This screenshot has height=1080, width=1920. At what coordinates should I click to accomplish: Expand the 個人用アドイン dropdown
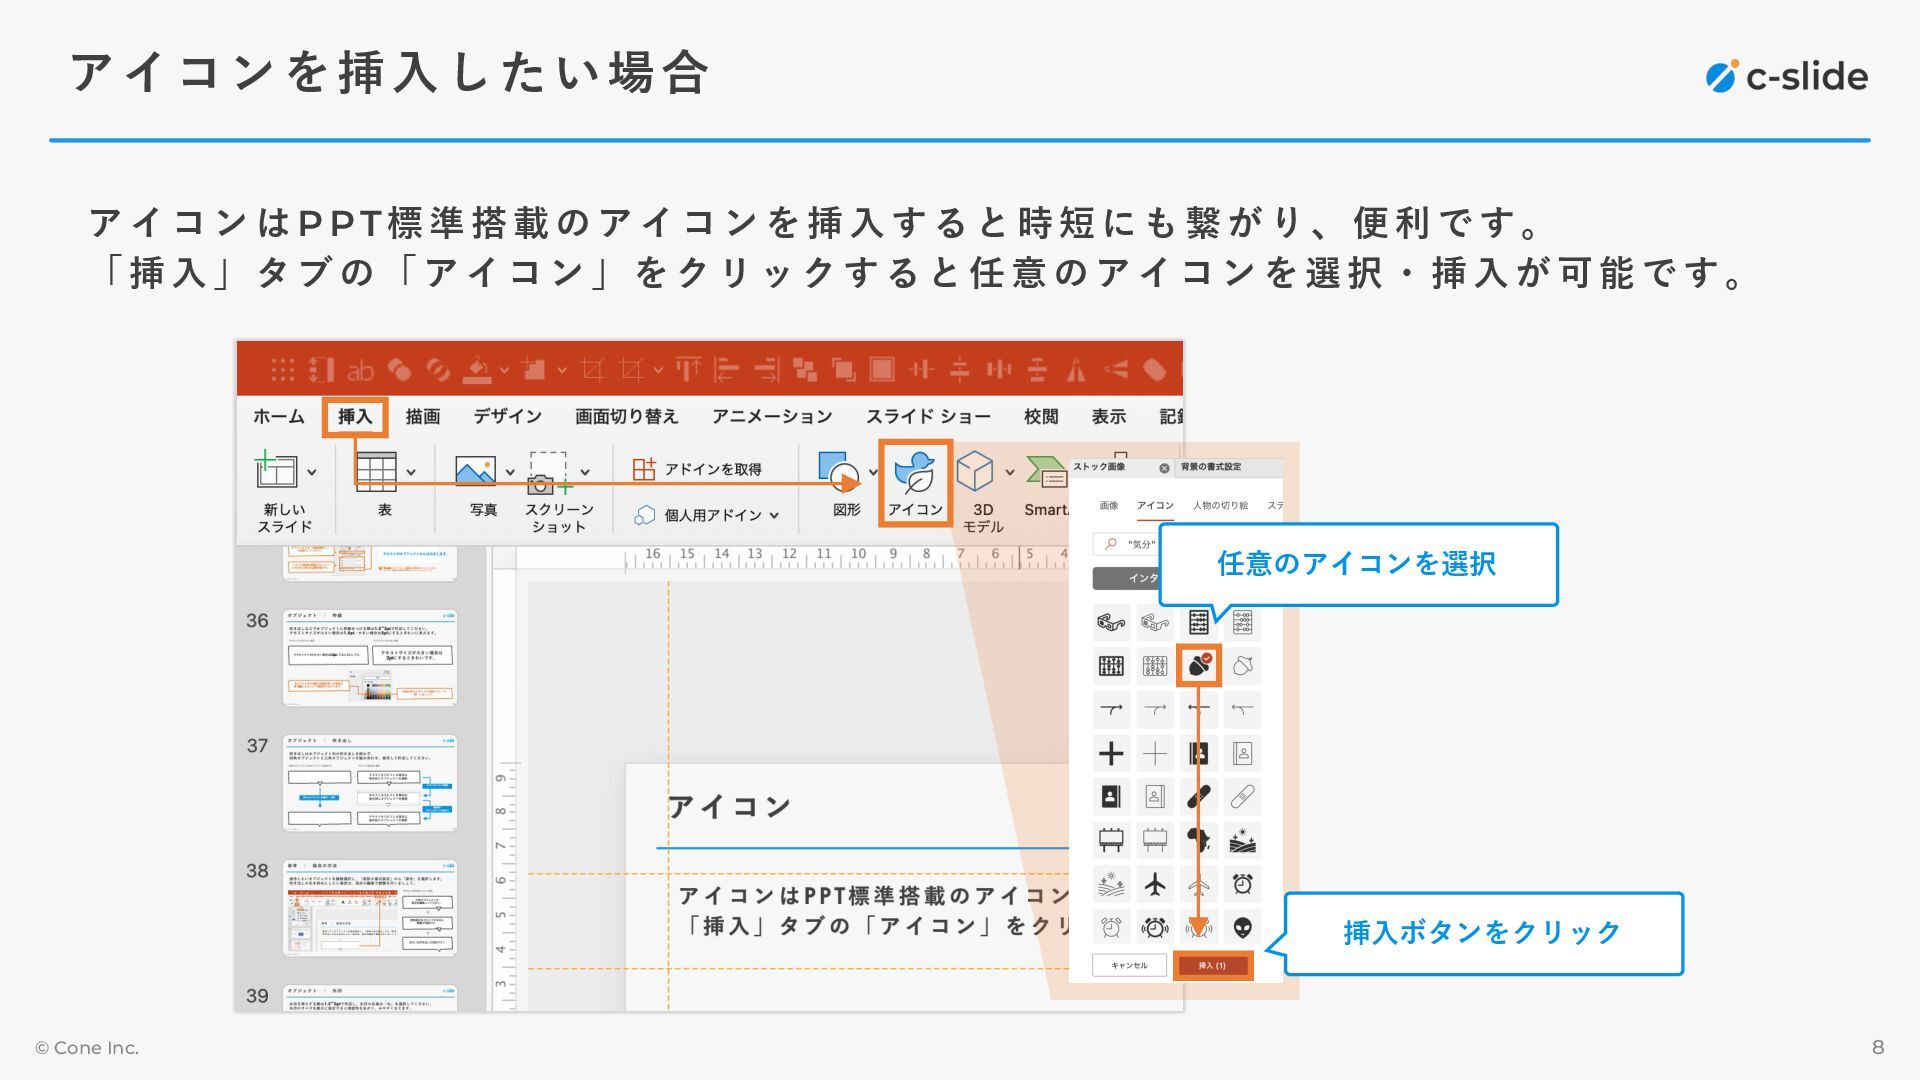tap(775, 515)
